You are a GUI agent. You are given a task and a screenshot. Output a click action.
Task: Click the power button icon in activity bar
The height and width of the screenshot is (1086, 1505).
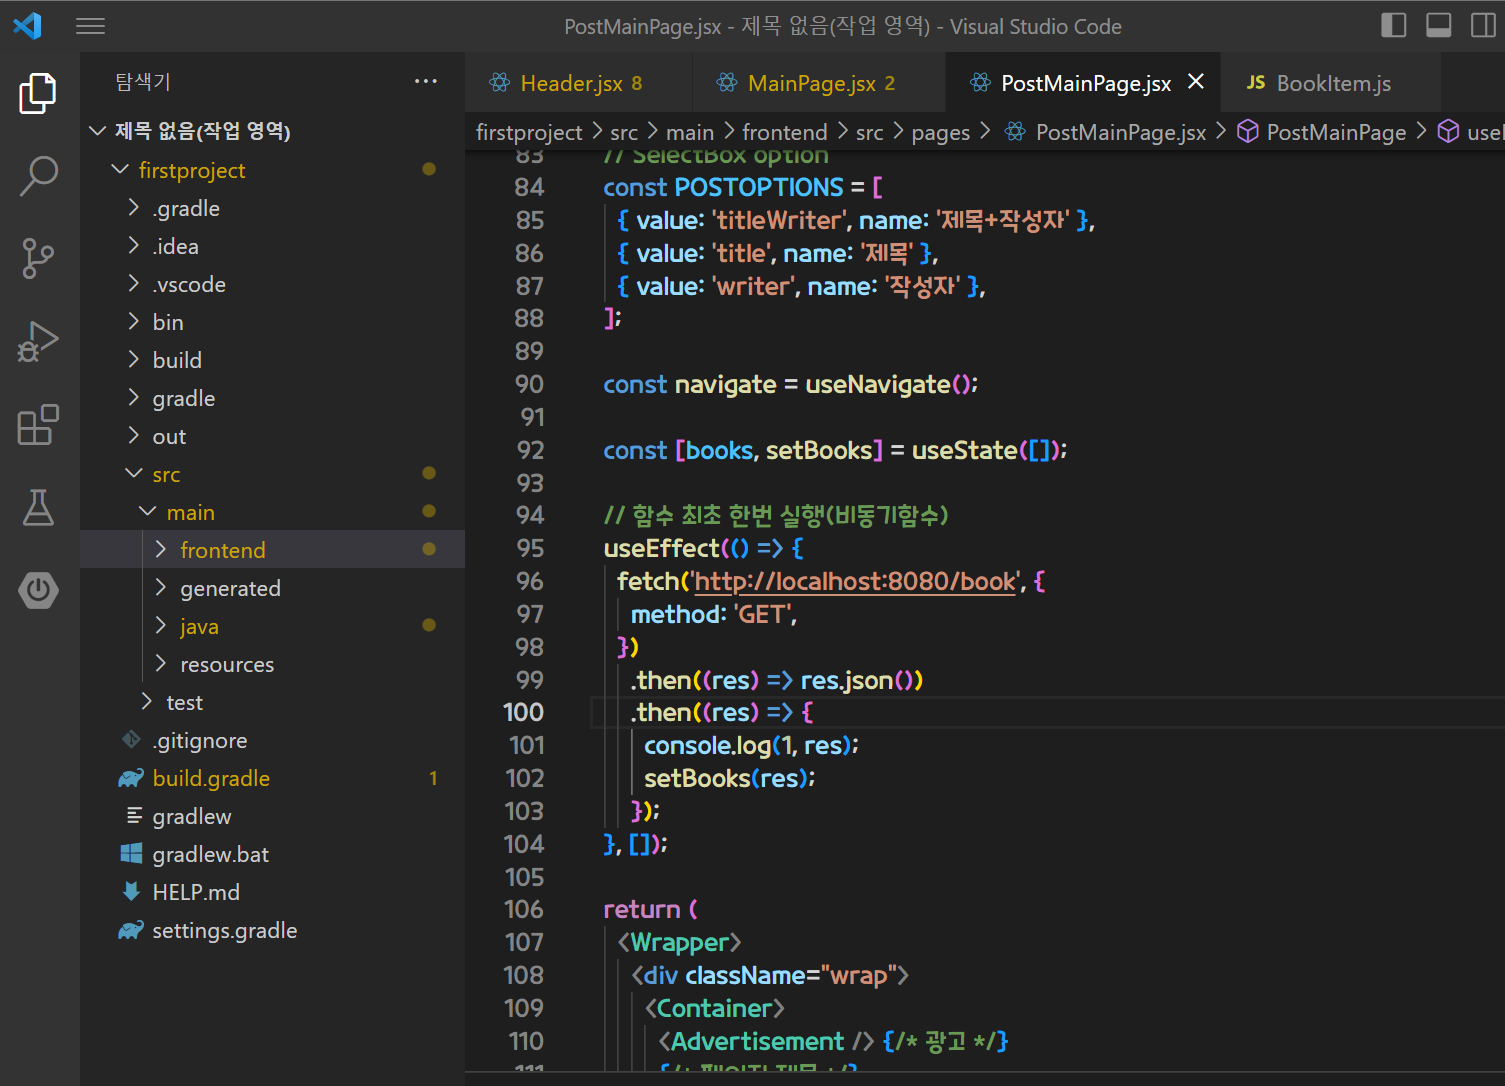(38, 590)
